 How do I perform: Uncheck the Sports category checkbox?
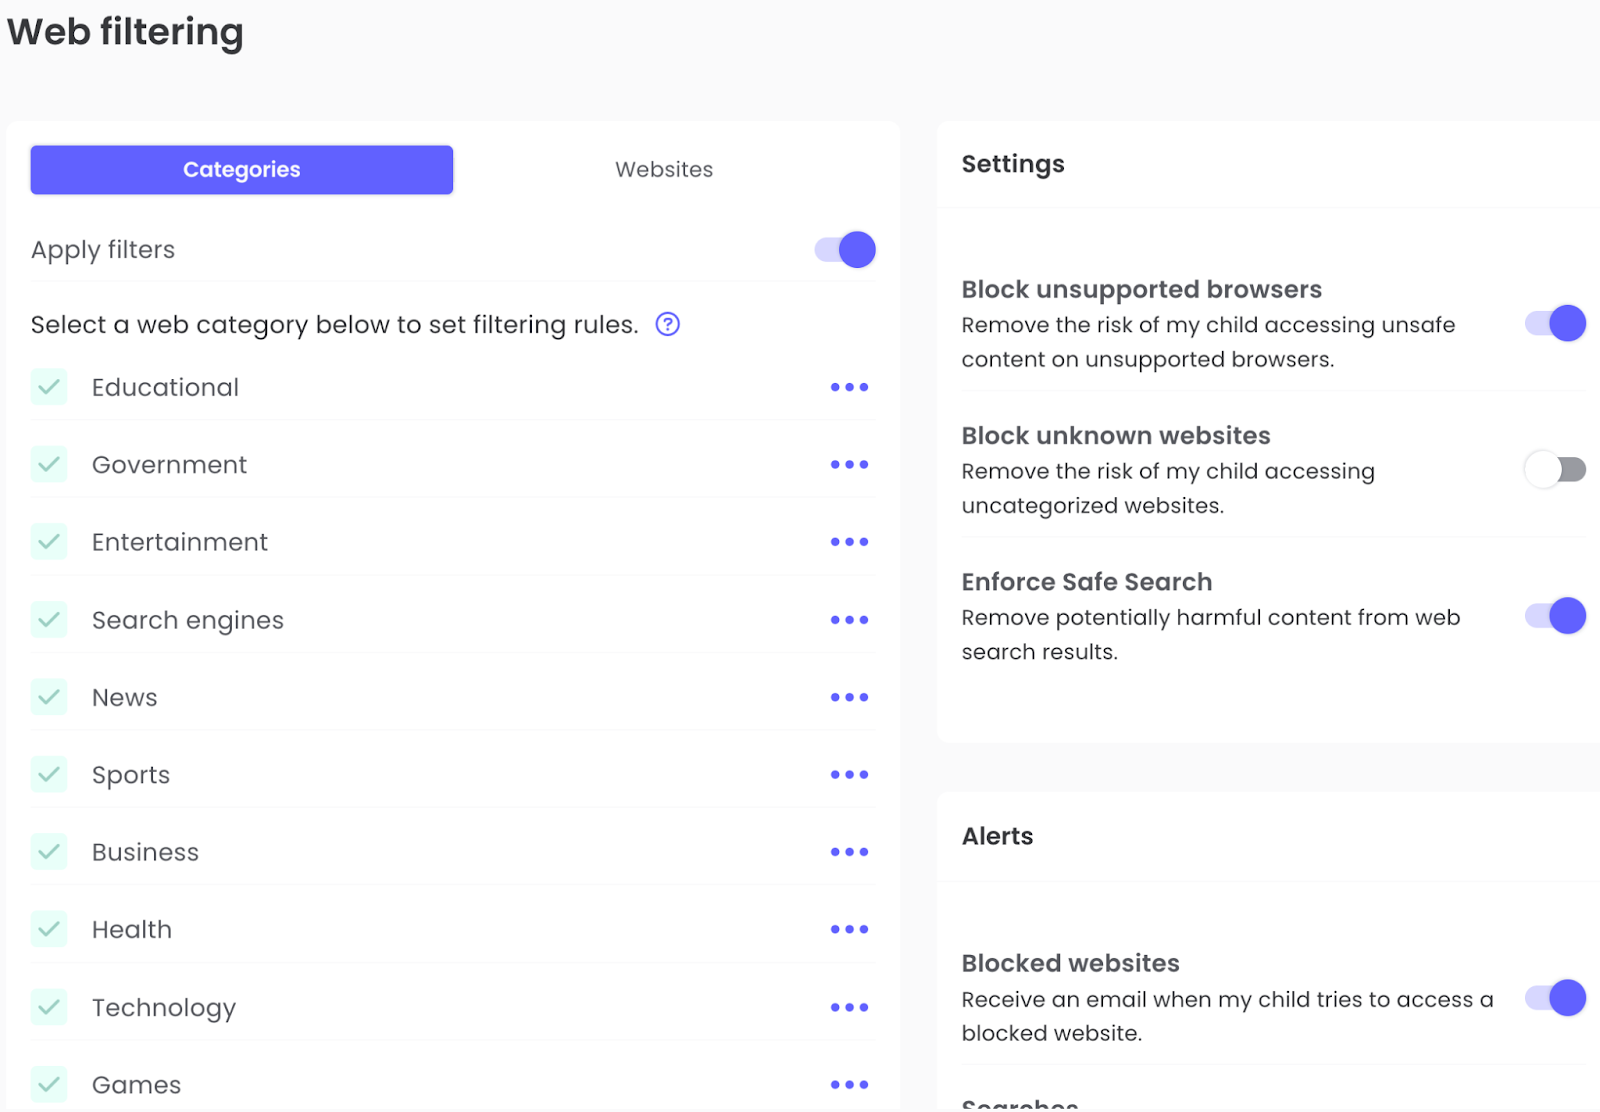49,774
